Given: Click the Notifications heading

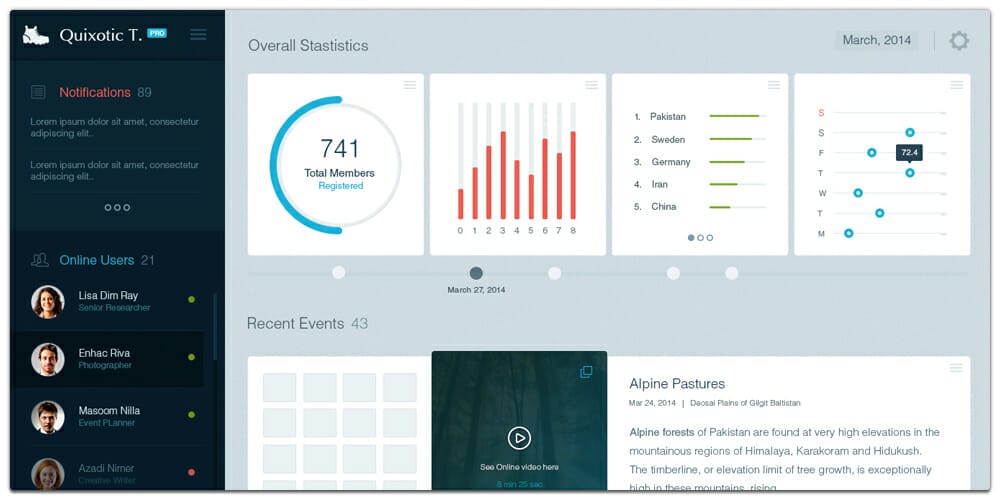Looking at the screenshot, I should pos(95,92).
